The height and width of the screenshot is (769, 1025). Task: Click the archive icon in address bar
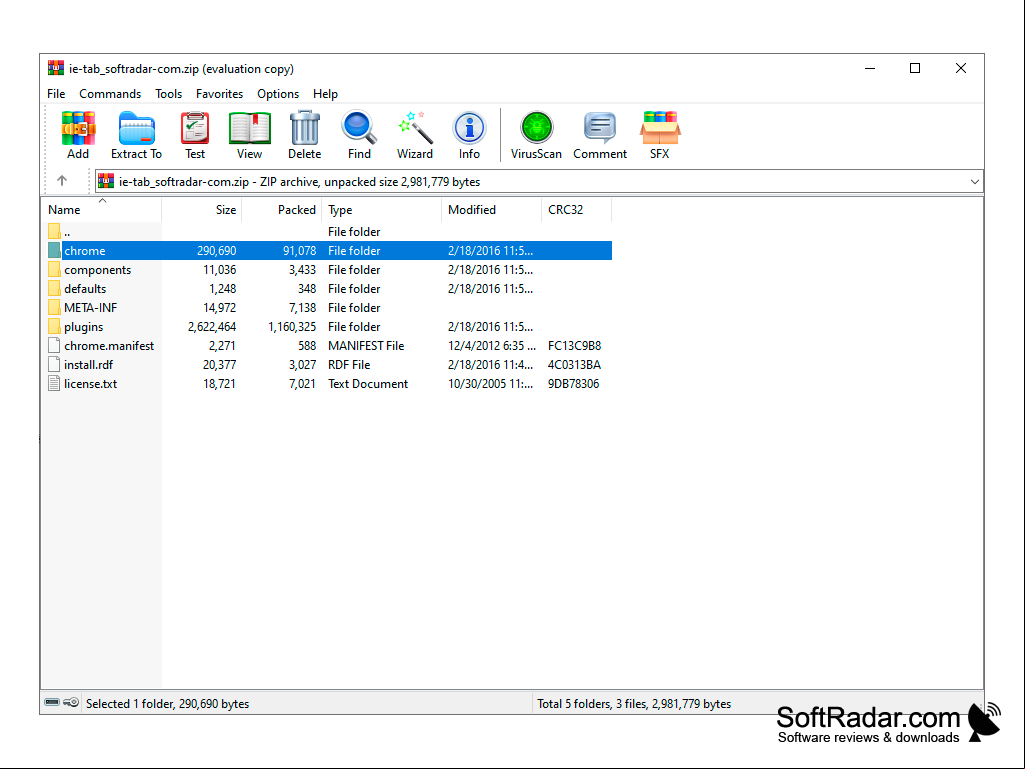tap(106, 181)
